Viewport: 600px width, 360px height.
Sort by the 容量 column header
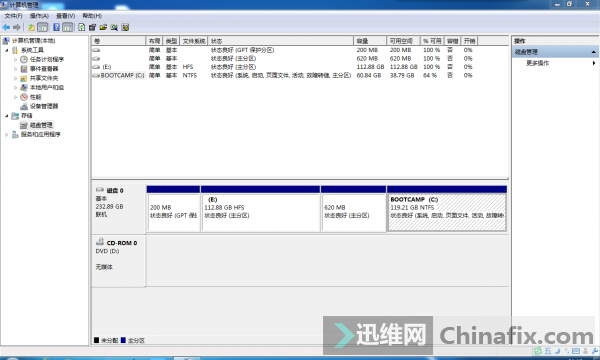[x=370, y=41]
